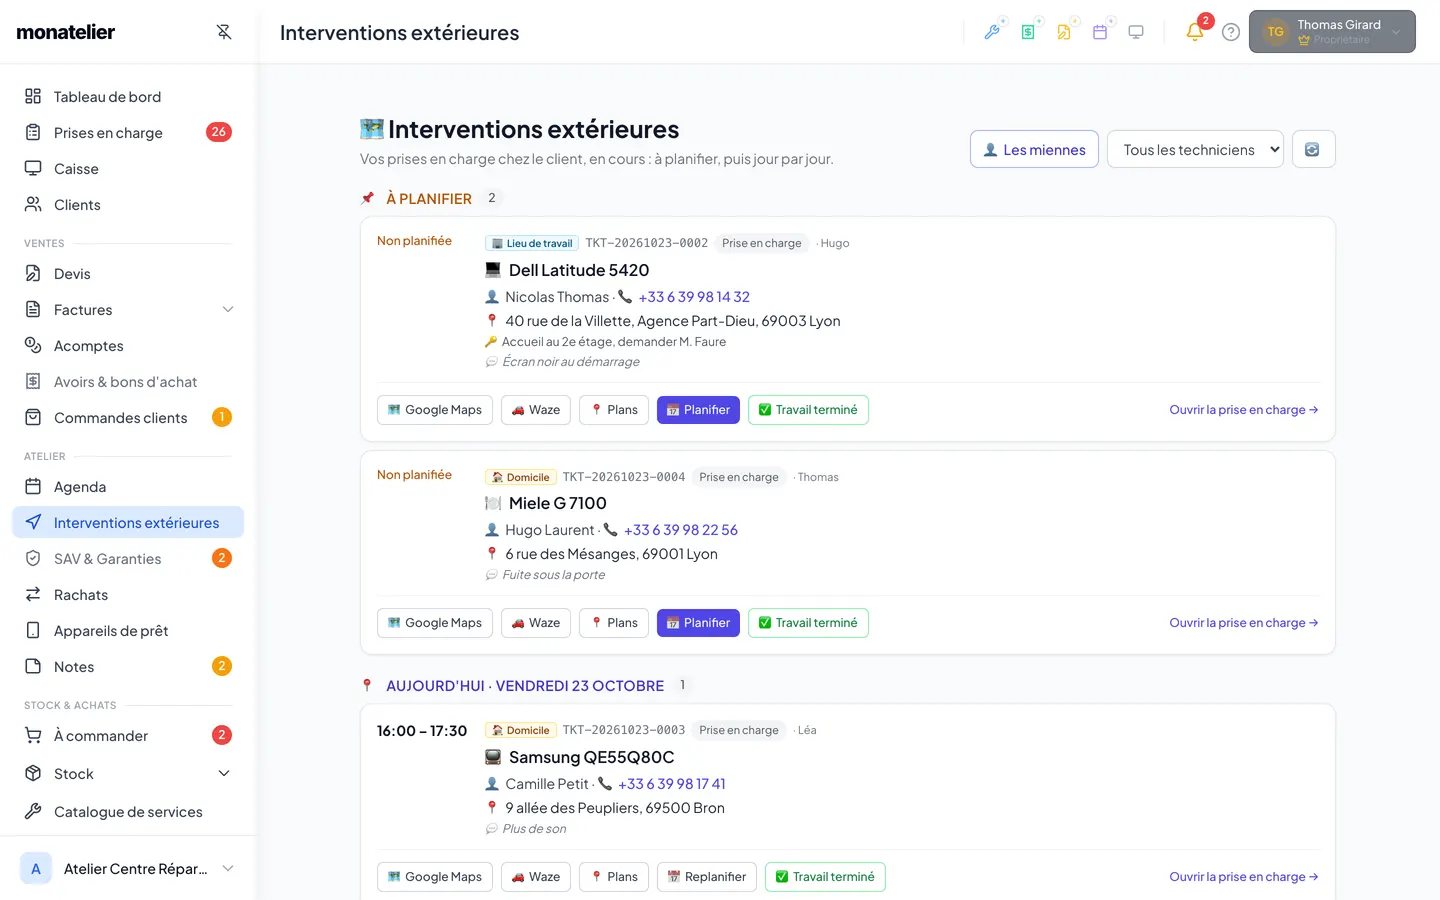Screen dimensions: 1440x900
Task: Open Appareils de prêt in sidebar
Action: click(128, 630)
